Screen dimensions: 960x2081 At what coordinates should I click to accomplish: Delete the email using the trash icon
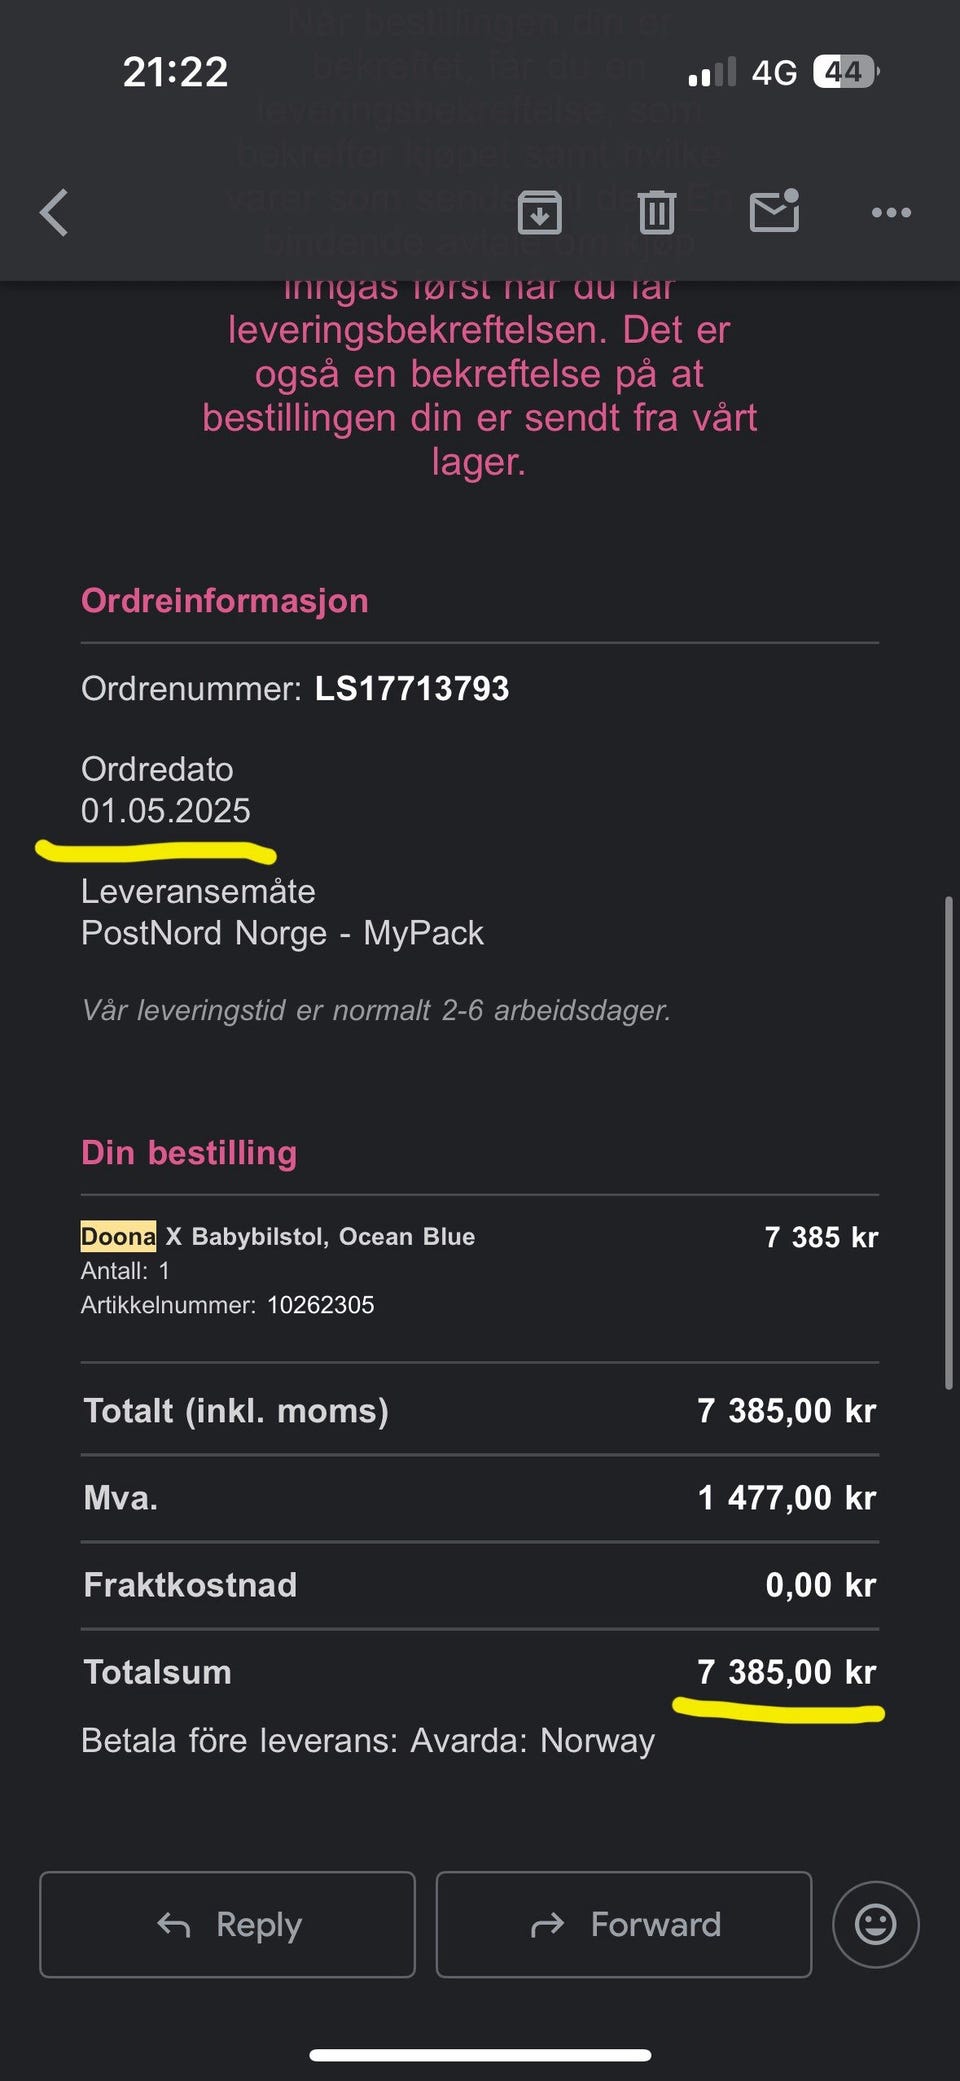(x=657, y=212)
